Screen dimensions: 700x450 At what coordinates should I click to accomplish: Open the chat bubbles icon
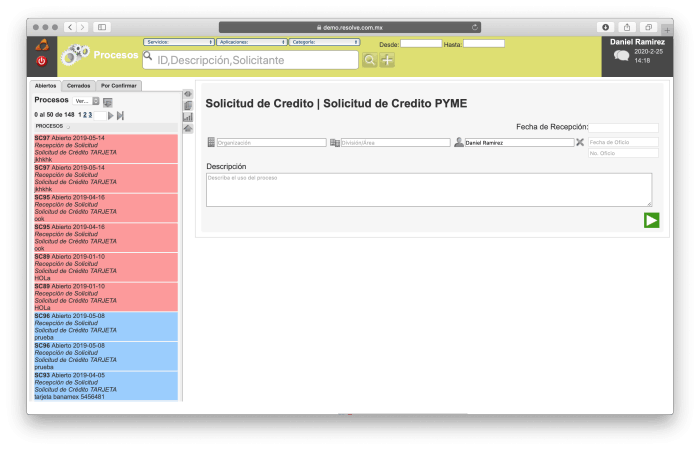pyautogui.click(x=622, y=56)
